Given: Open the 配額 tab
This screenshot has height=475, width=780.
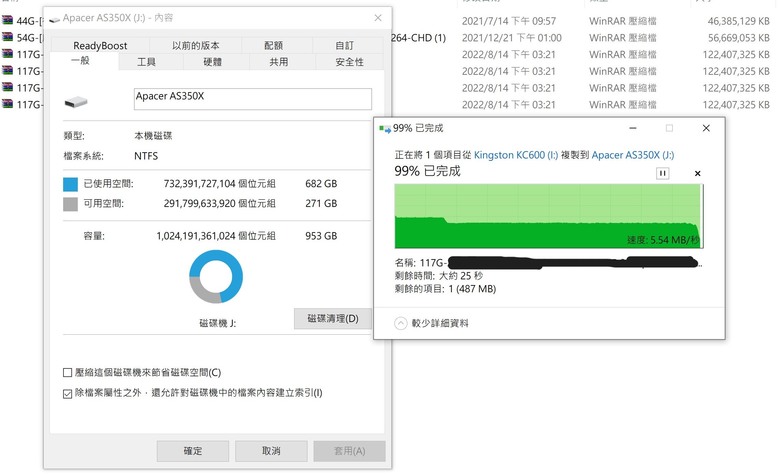Looking at the screenshot, I should [273, 46].
